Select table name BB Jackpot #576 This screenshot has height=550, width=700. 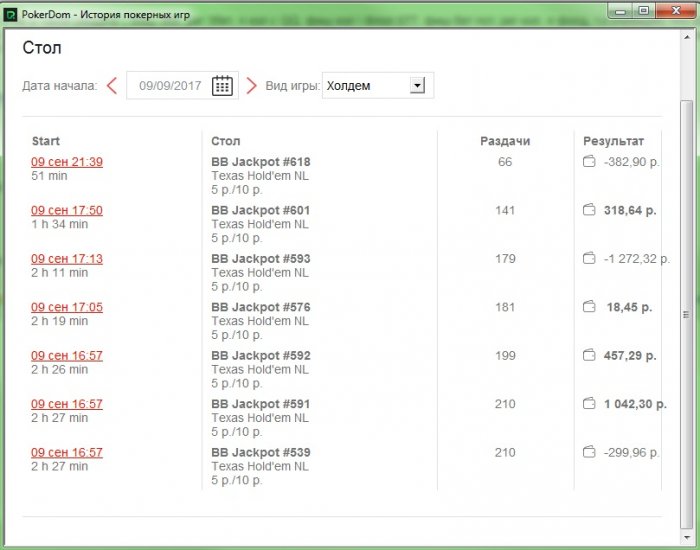click(x=261, y=307)
